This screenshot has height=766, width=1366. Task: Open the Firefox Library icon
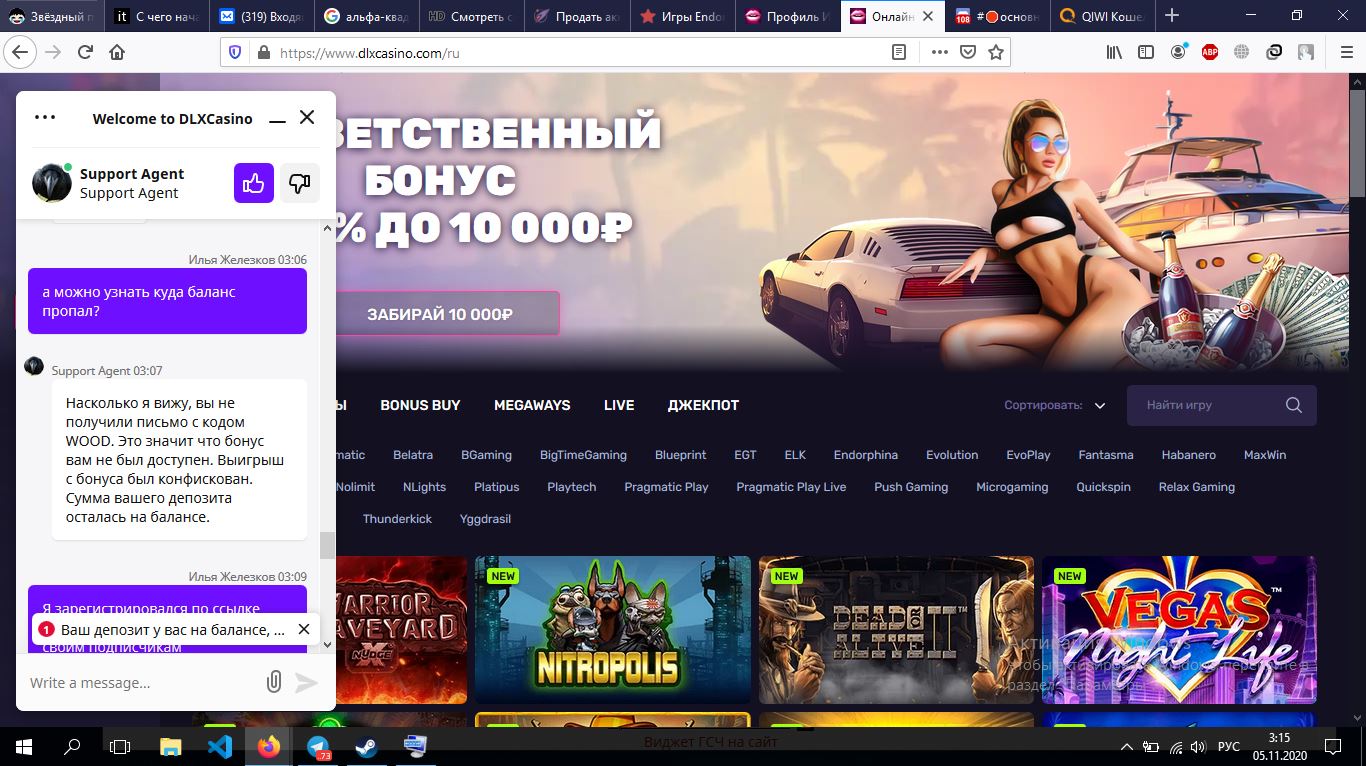[1114, 52]
